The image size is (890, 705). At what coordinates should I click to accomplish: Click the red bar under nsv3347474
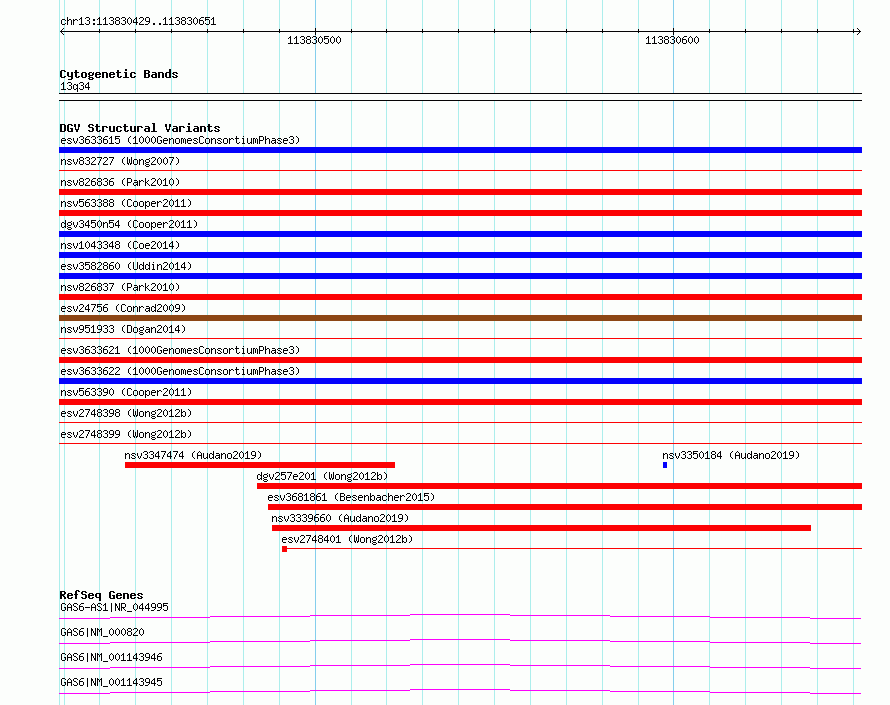(260, 465)
